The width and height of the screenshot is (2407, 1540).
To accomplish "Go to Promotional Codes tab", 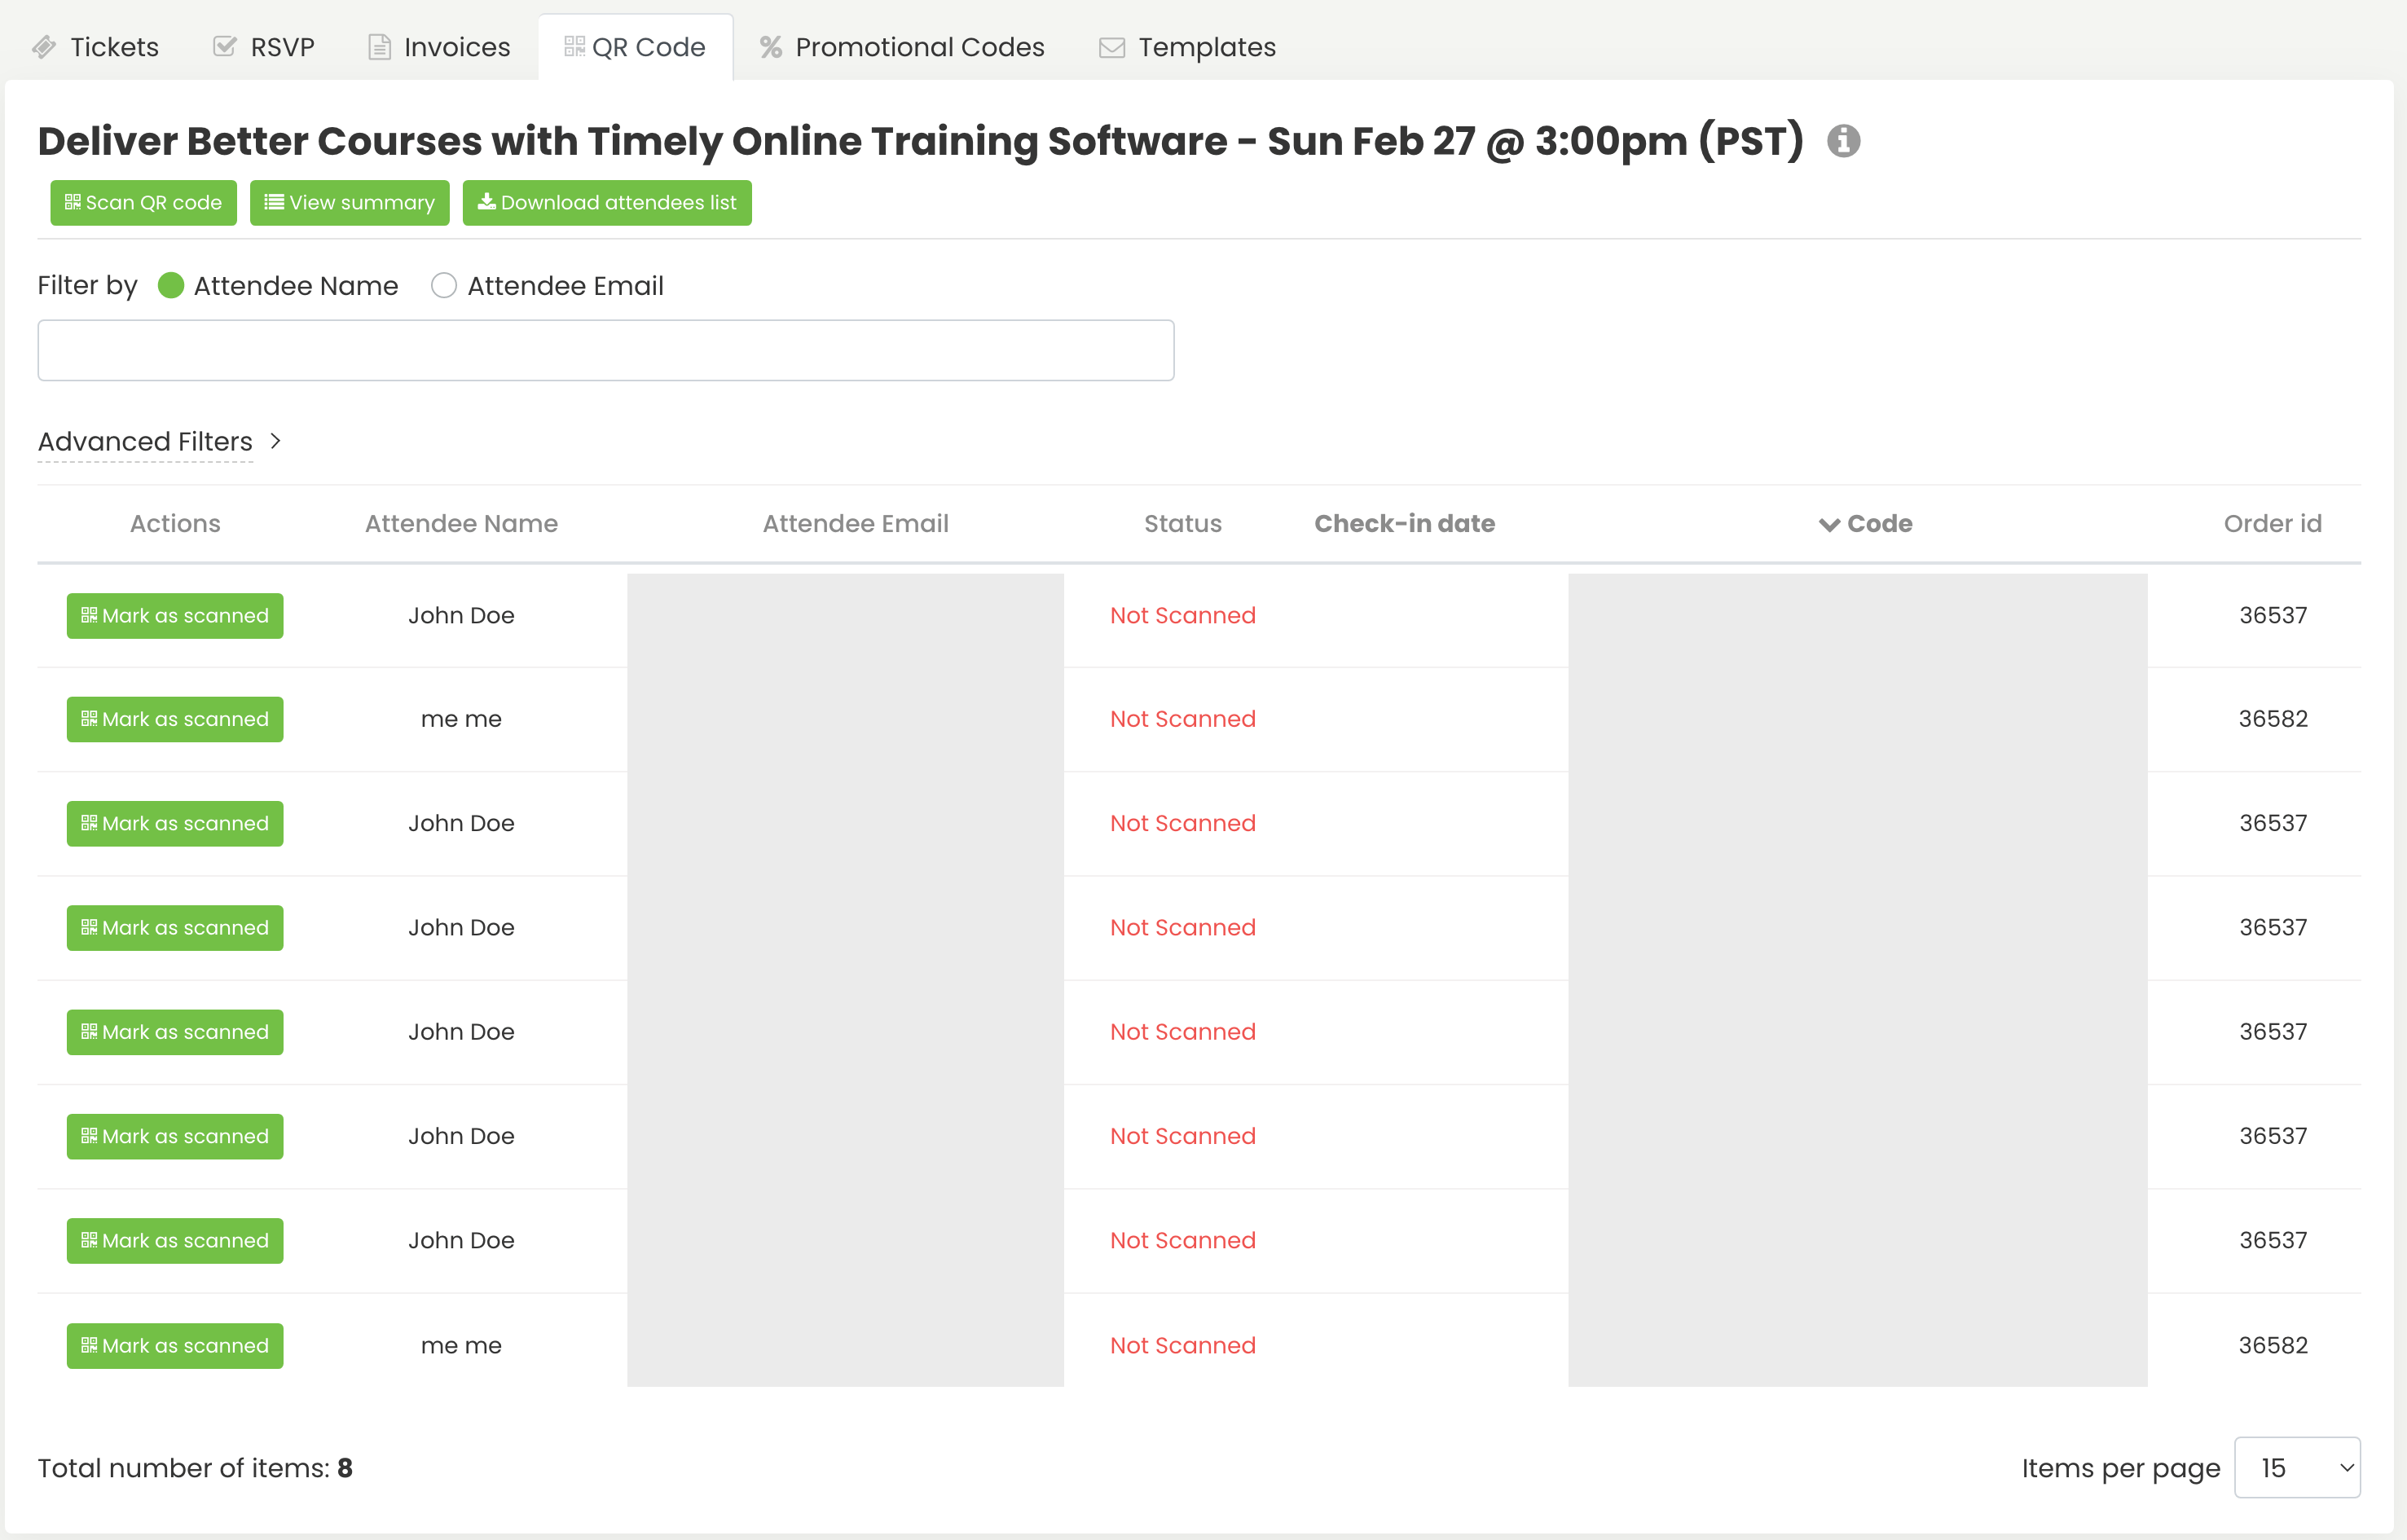I will 902,47.
